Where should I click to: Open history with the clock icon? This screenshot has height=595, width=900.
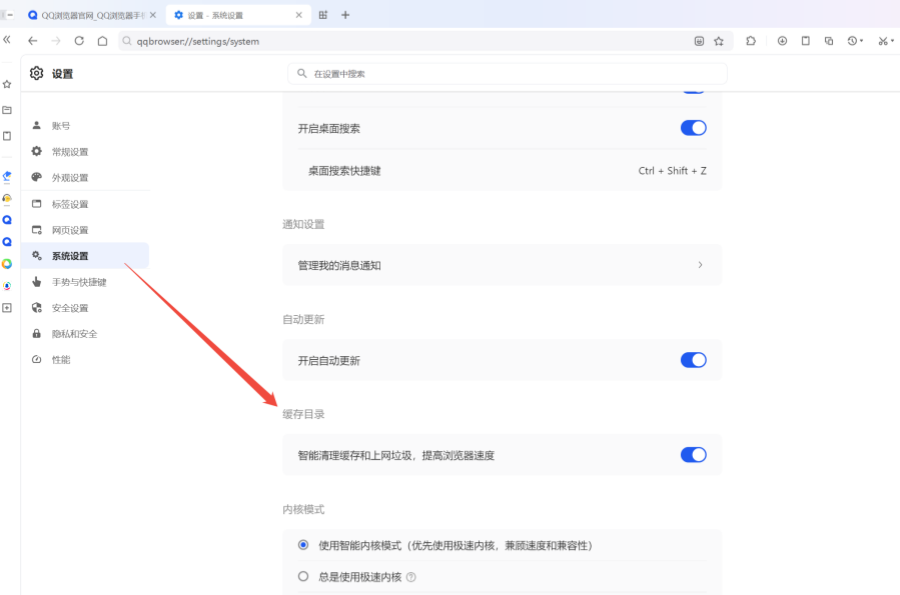[852, 41]
